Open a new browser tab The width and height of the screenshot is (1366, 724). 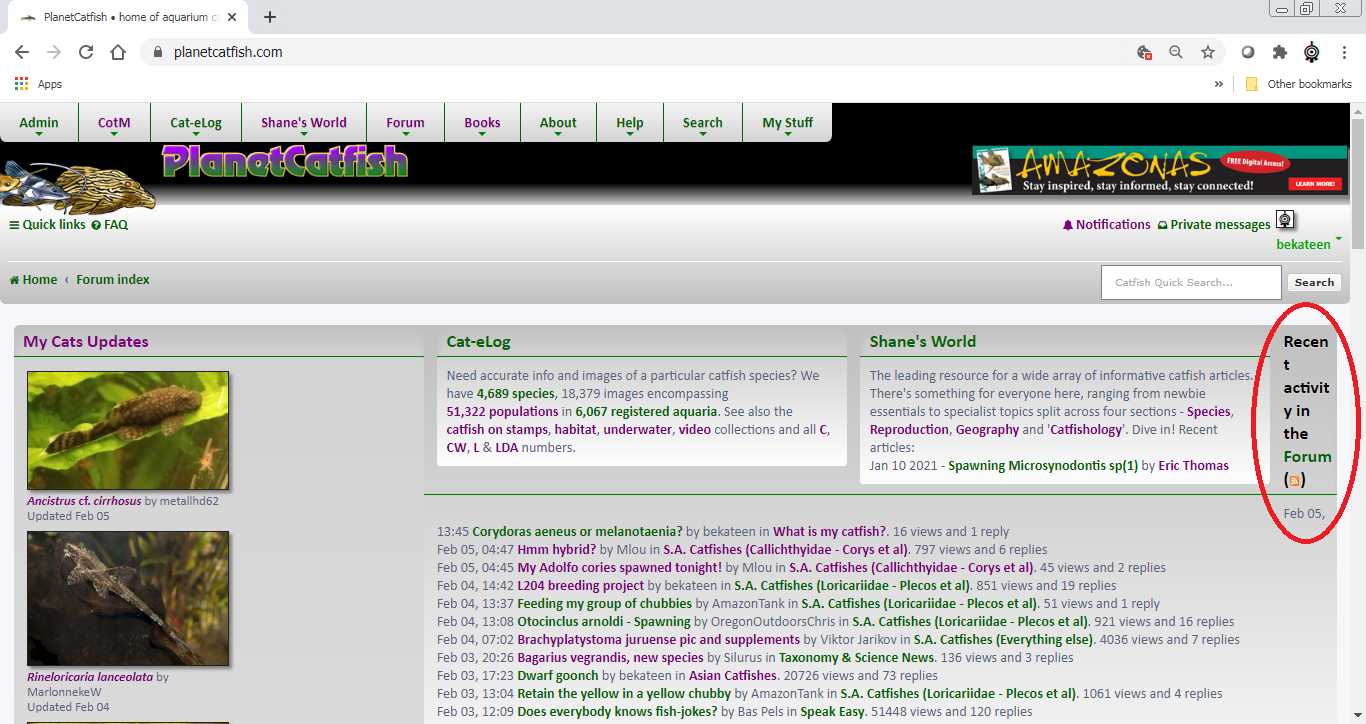pyautogui.click(x=270, y=17)
